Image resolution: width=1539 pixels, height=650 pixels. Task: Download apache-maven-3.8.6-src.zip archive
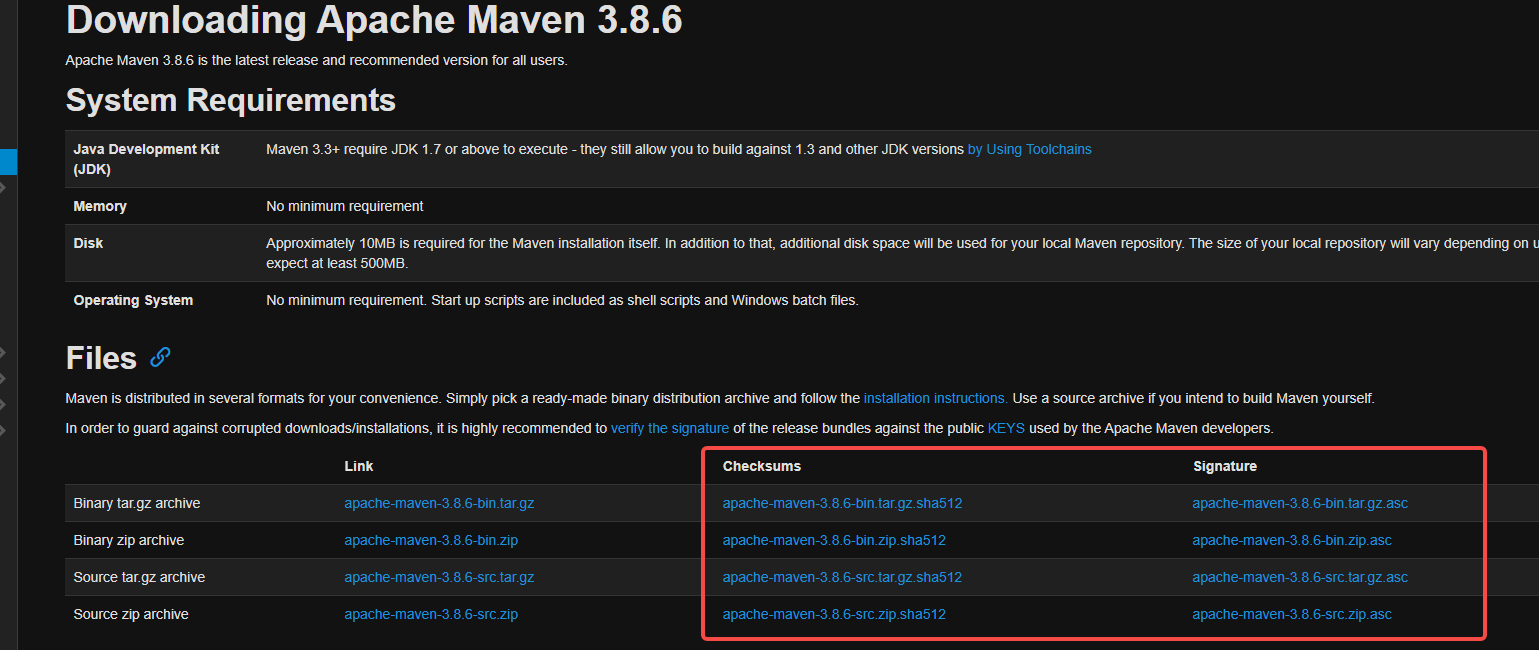click(x=431, y=614)
